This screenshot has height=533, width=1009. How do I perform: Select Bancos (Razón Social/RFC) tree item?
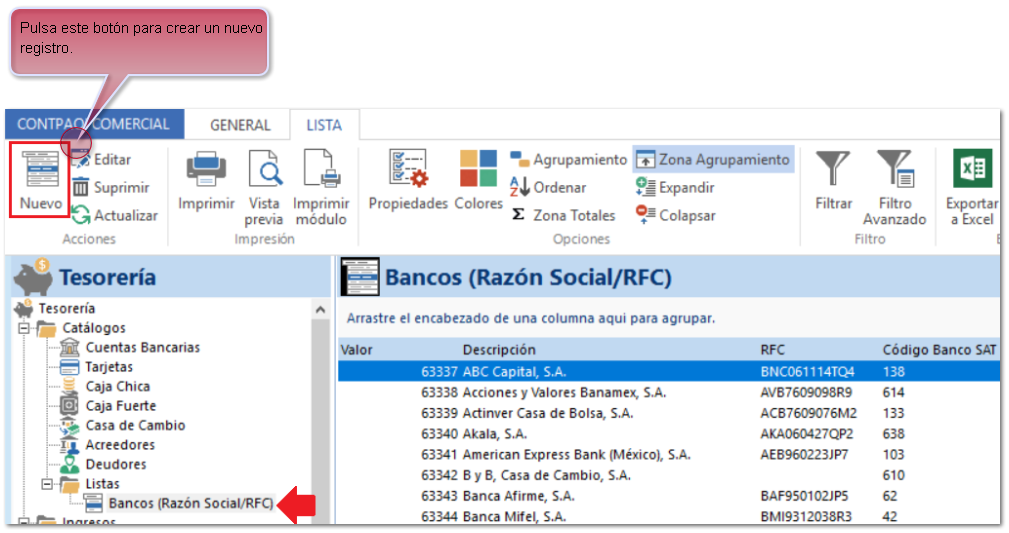click(x=190, y=503)
